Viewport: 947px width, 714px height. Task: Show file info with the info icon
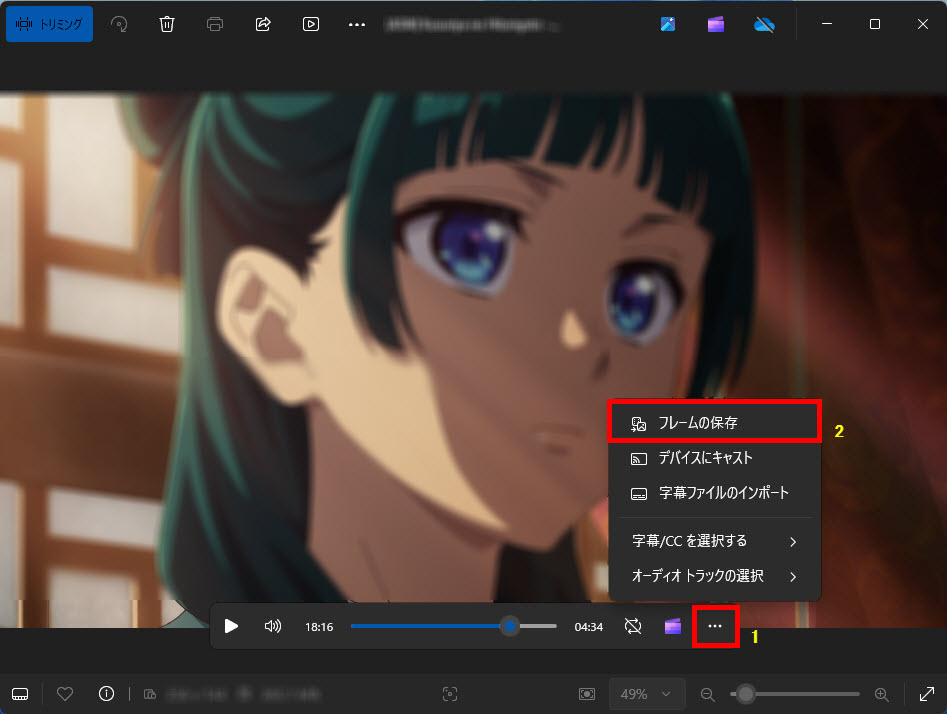click(x=106, y=693)
